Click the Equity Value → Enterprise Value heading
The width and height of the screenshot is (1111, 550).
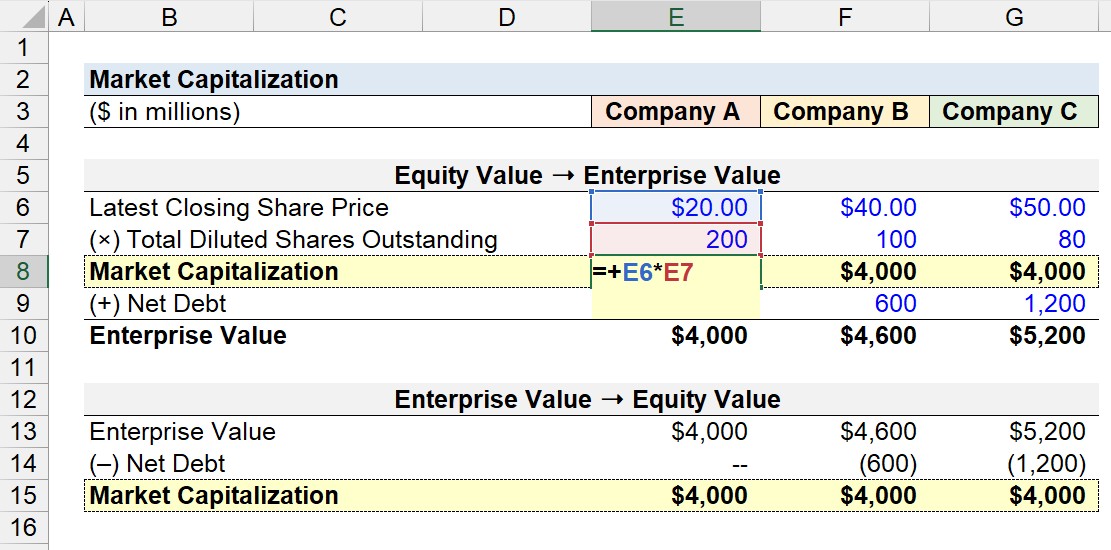click(x=587, y=175)
